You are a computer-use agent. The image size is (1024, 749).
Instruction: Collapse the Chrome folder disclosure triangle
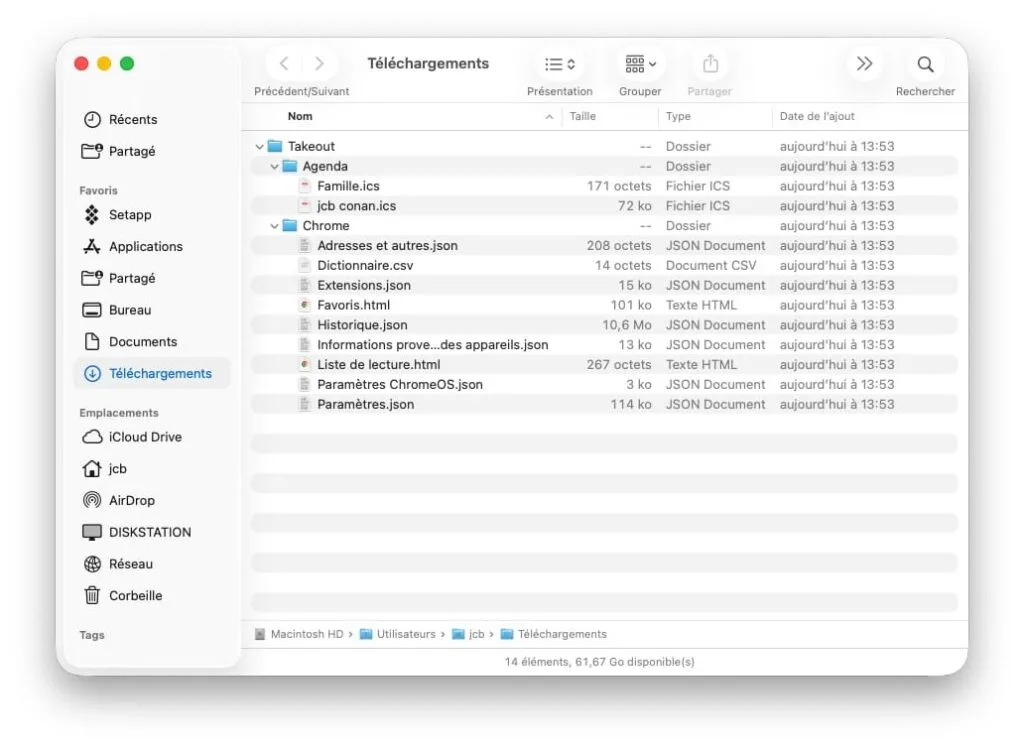(x=275, y=226)
